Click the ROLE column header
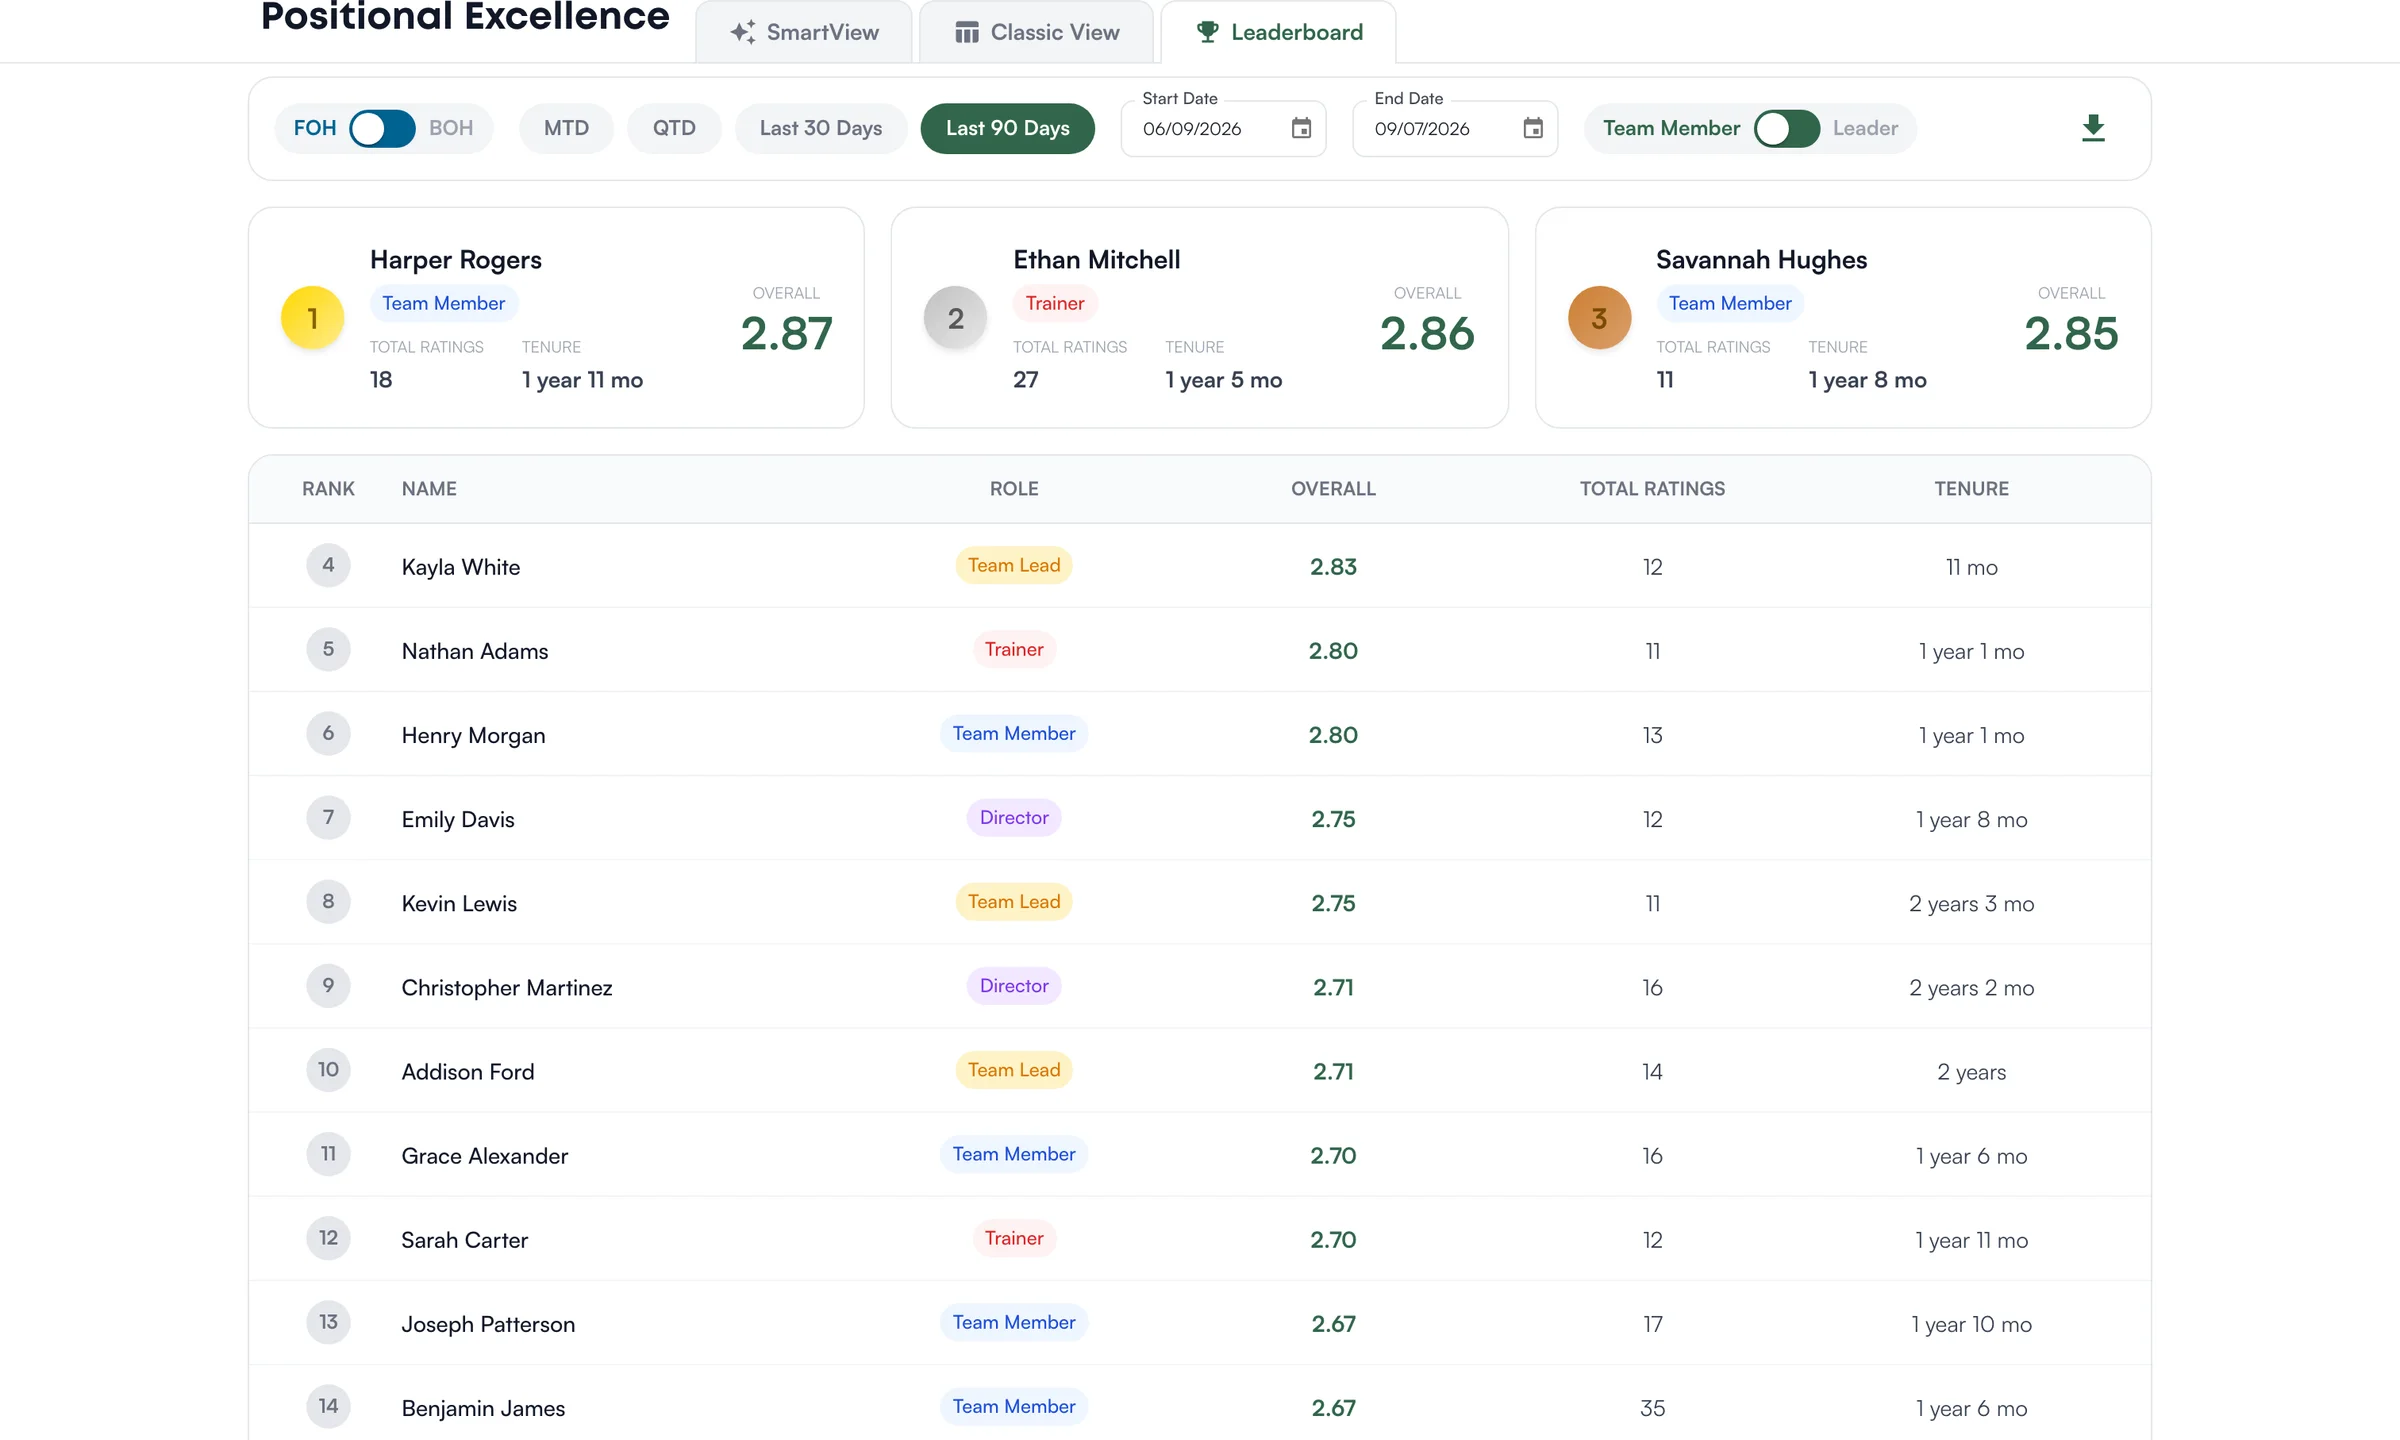Viewport: 2400px width, 1440px height. pos(1014,489)
